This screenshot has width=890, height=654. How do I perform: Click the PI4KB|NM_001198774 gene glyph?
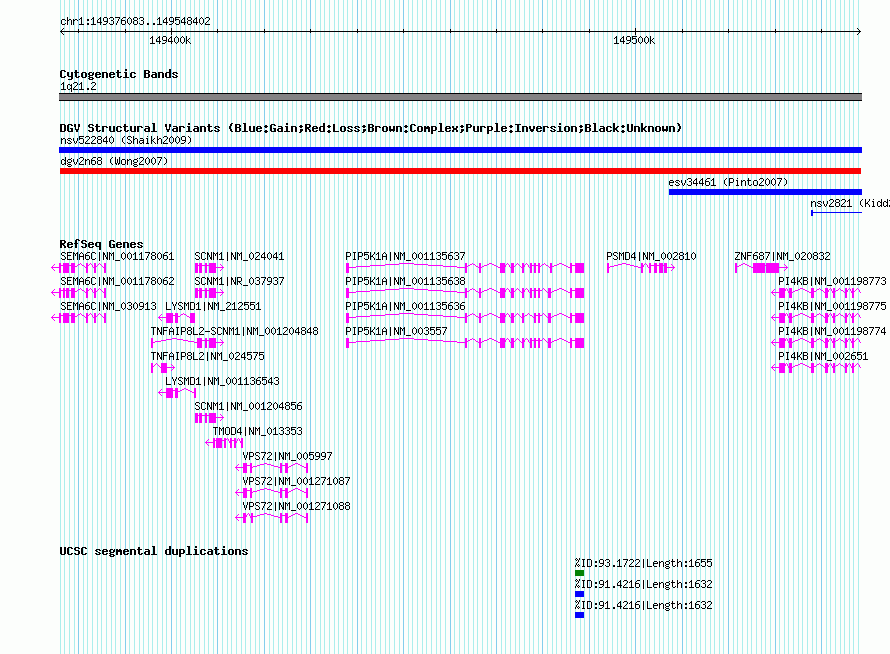coord(816,343)
